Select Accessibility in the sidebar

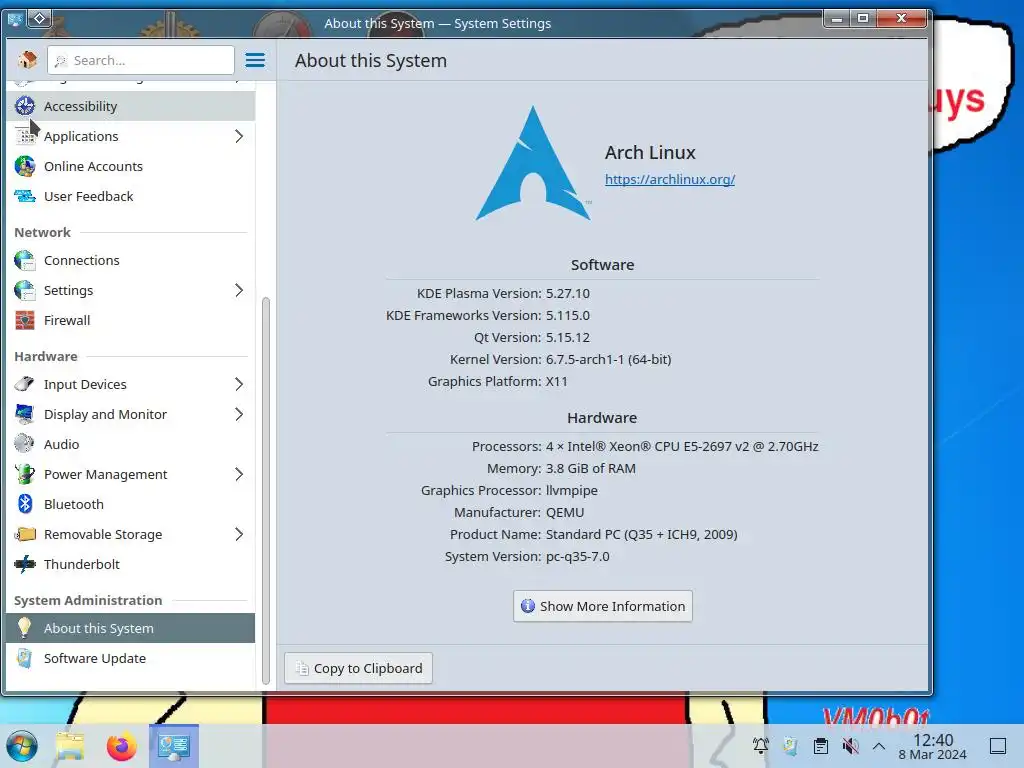tap(131, 106)
